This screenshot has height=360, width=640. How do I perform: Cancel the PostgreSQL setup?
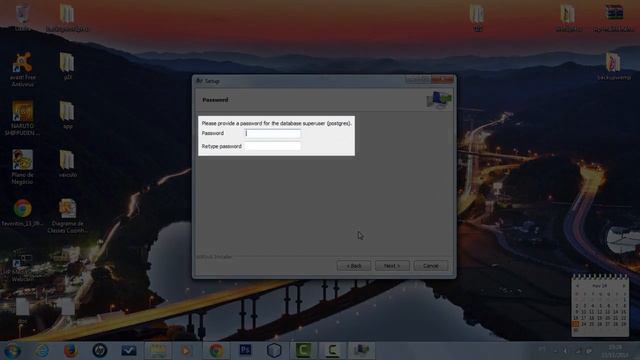[431, 266]
